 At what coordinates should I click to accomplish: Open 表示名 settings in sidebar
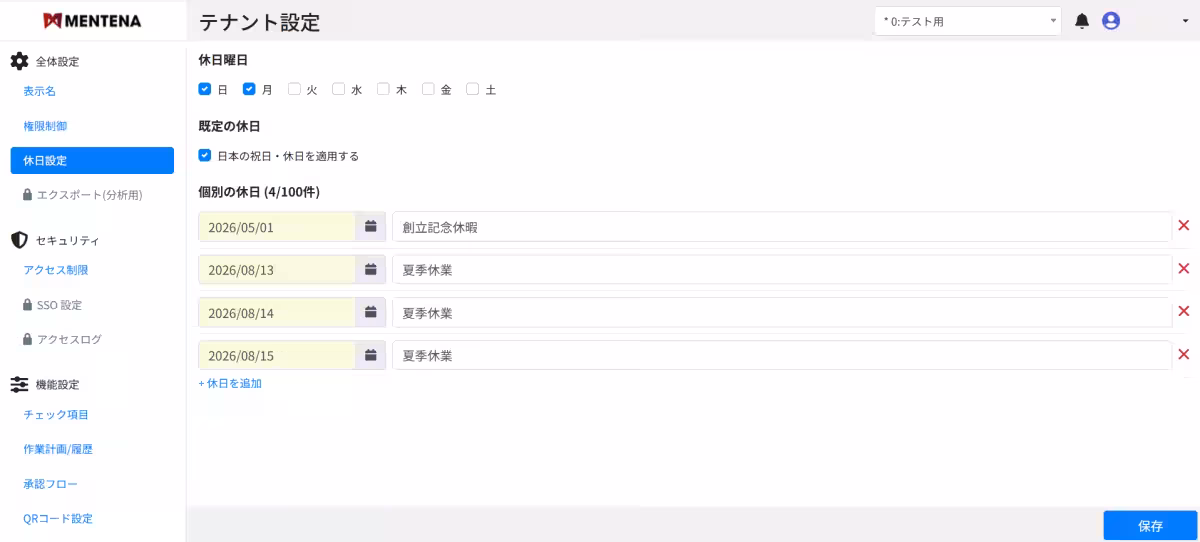tap(40, 91)
